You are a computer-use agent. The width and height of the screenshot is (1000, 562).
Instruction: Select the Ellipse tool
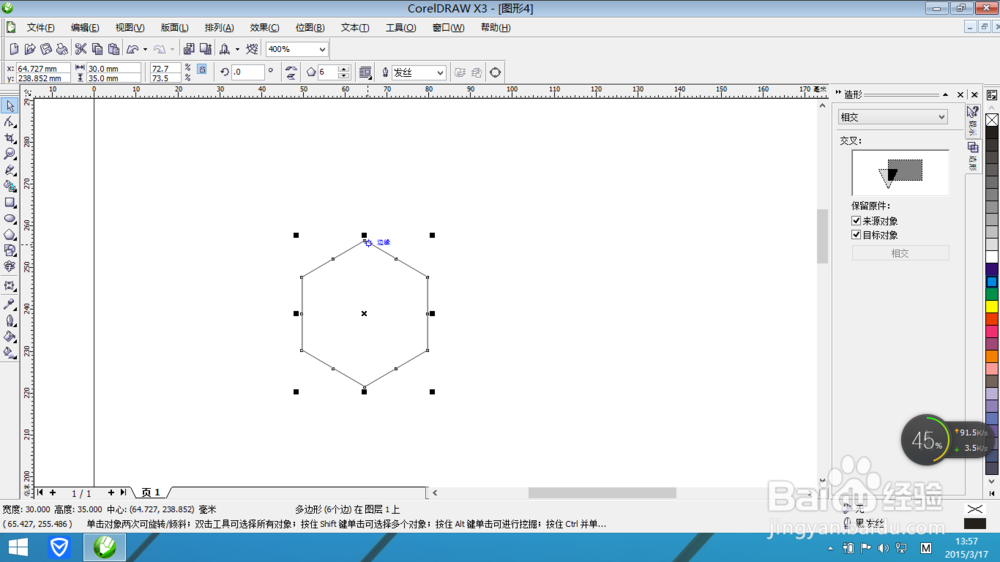[10, 219]
